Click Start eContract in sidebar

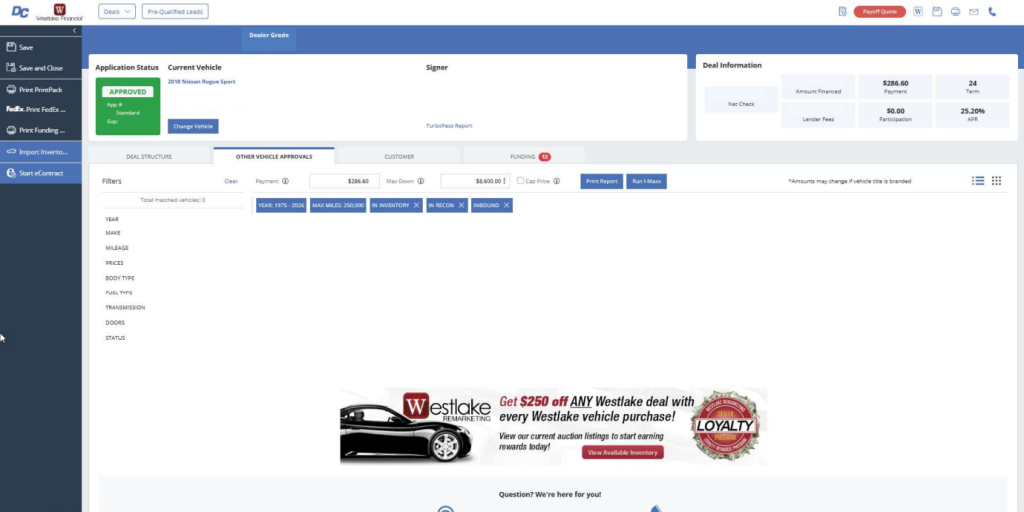coord(40,173)
